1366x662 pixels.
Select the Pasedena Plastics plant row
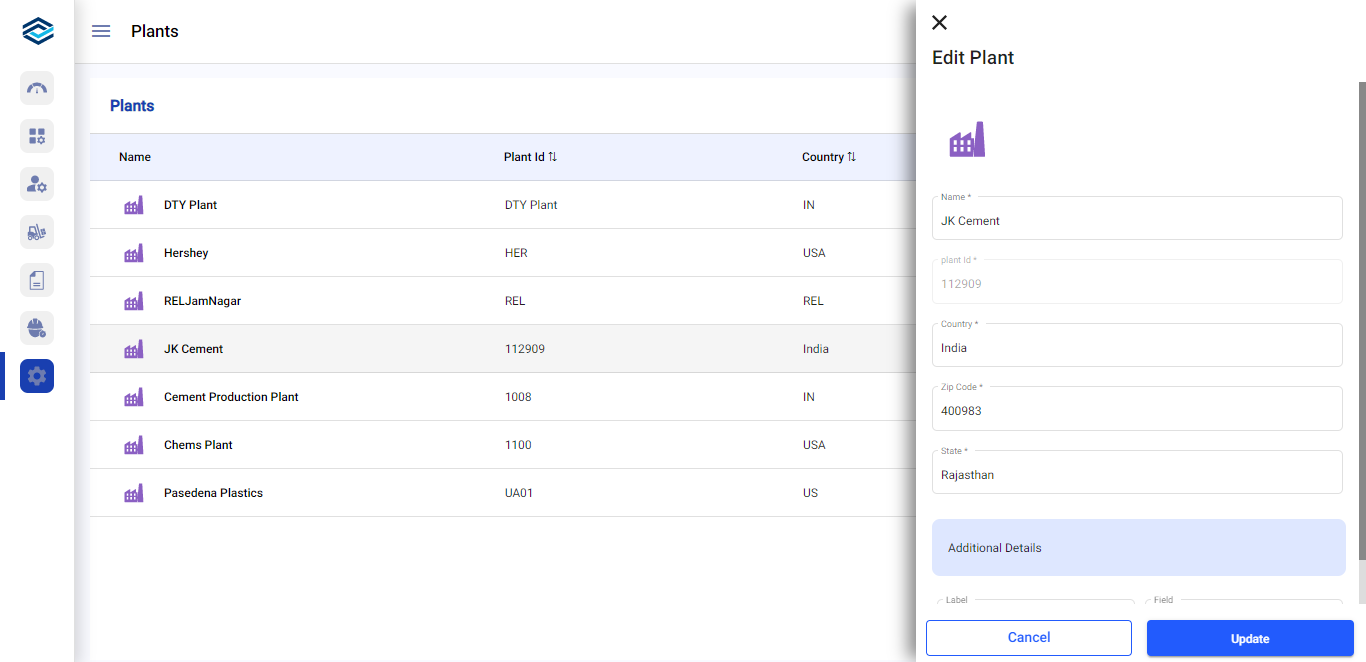click(x=213, y=493)
